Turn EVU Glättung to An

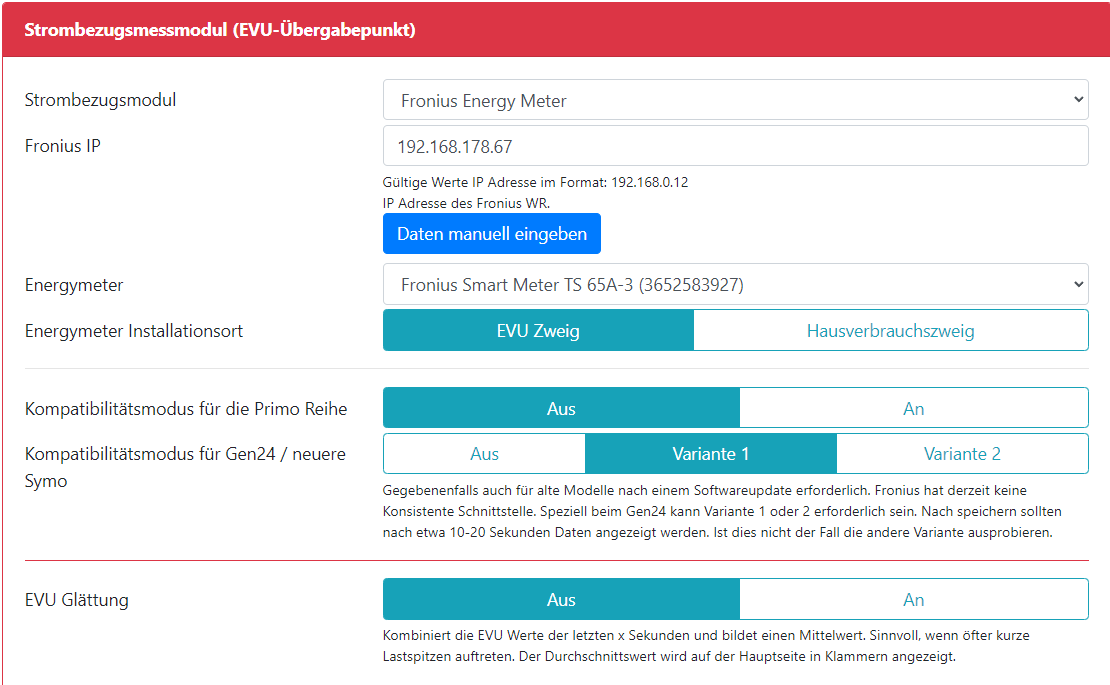point(914,599)
